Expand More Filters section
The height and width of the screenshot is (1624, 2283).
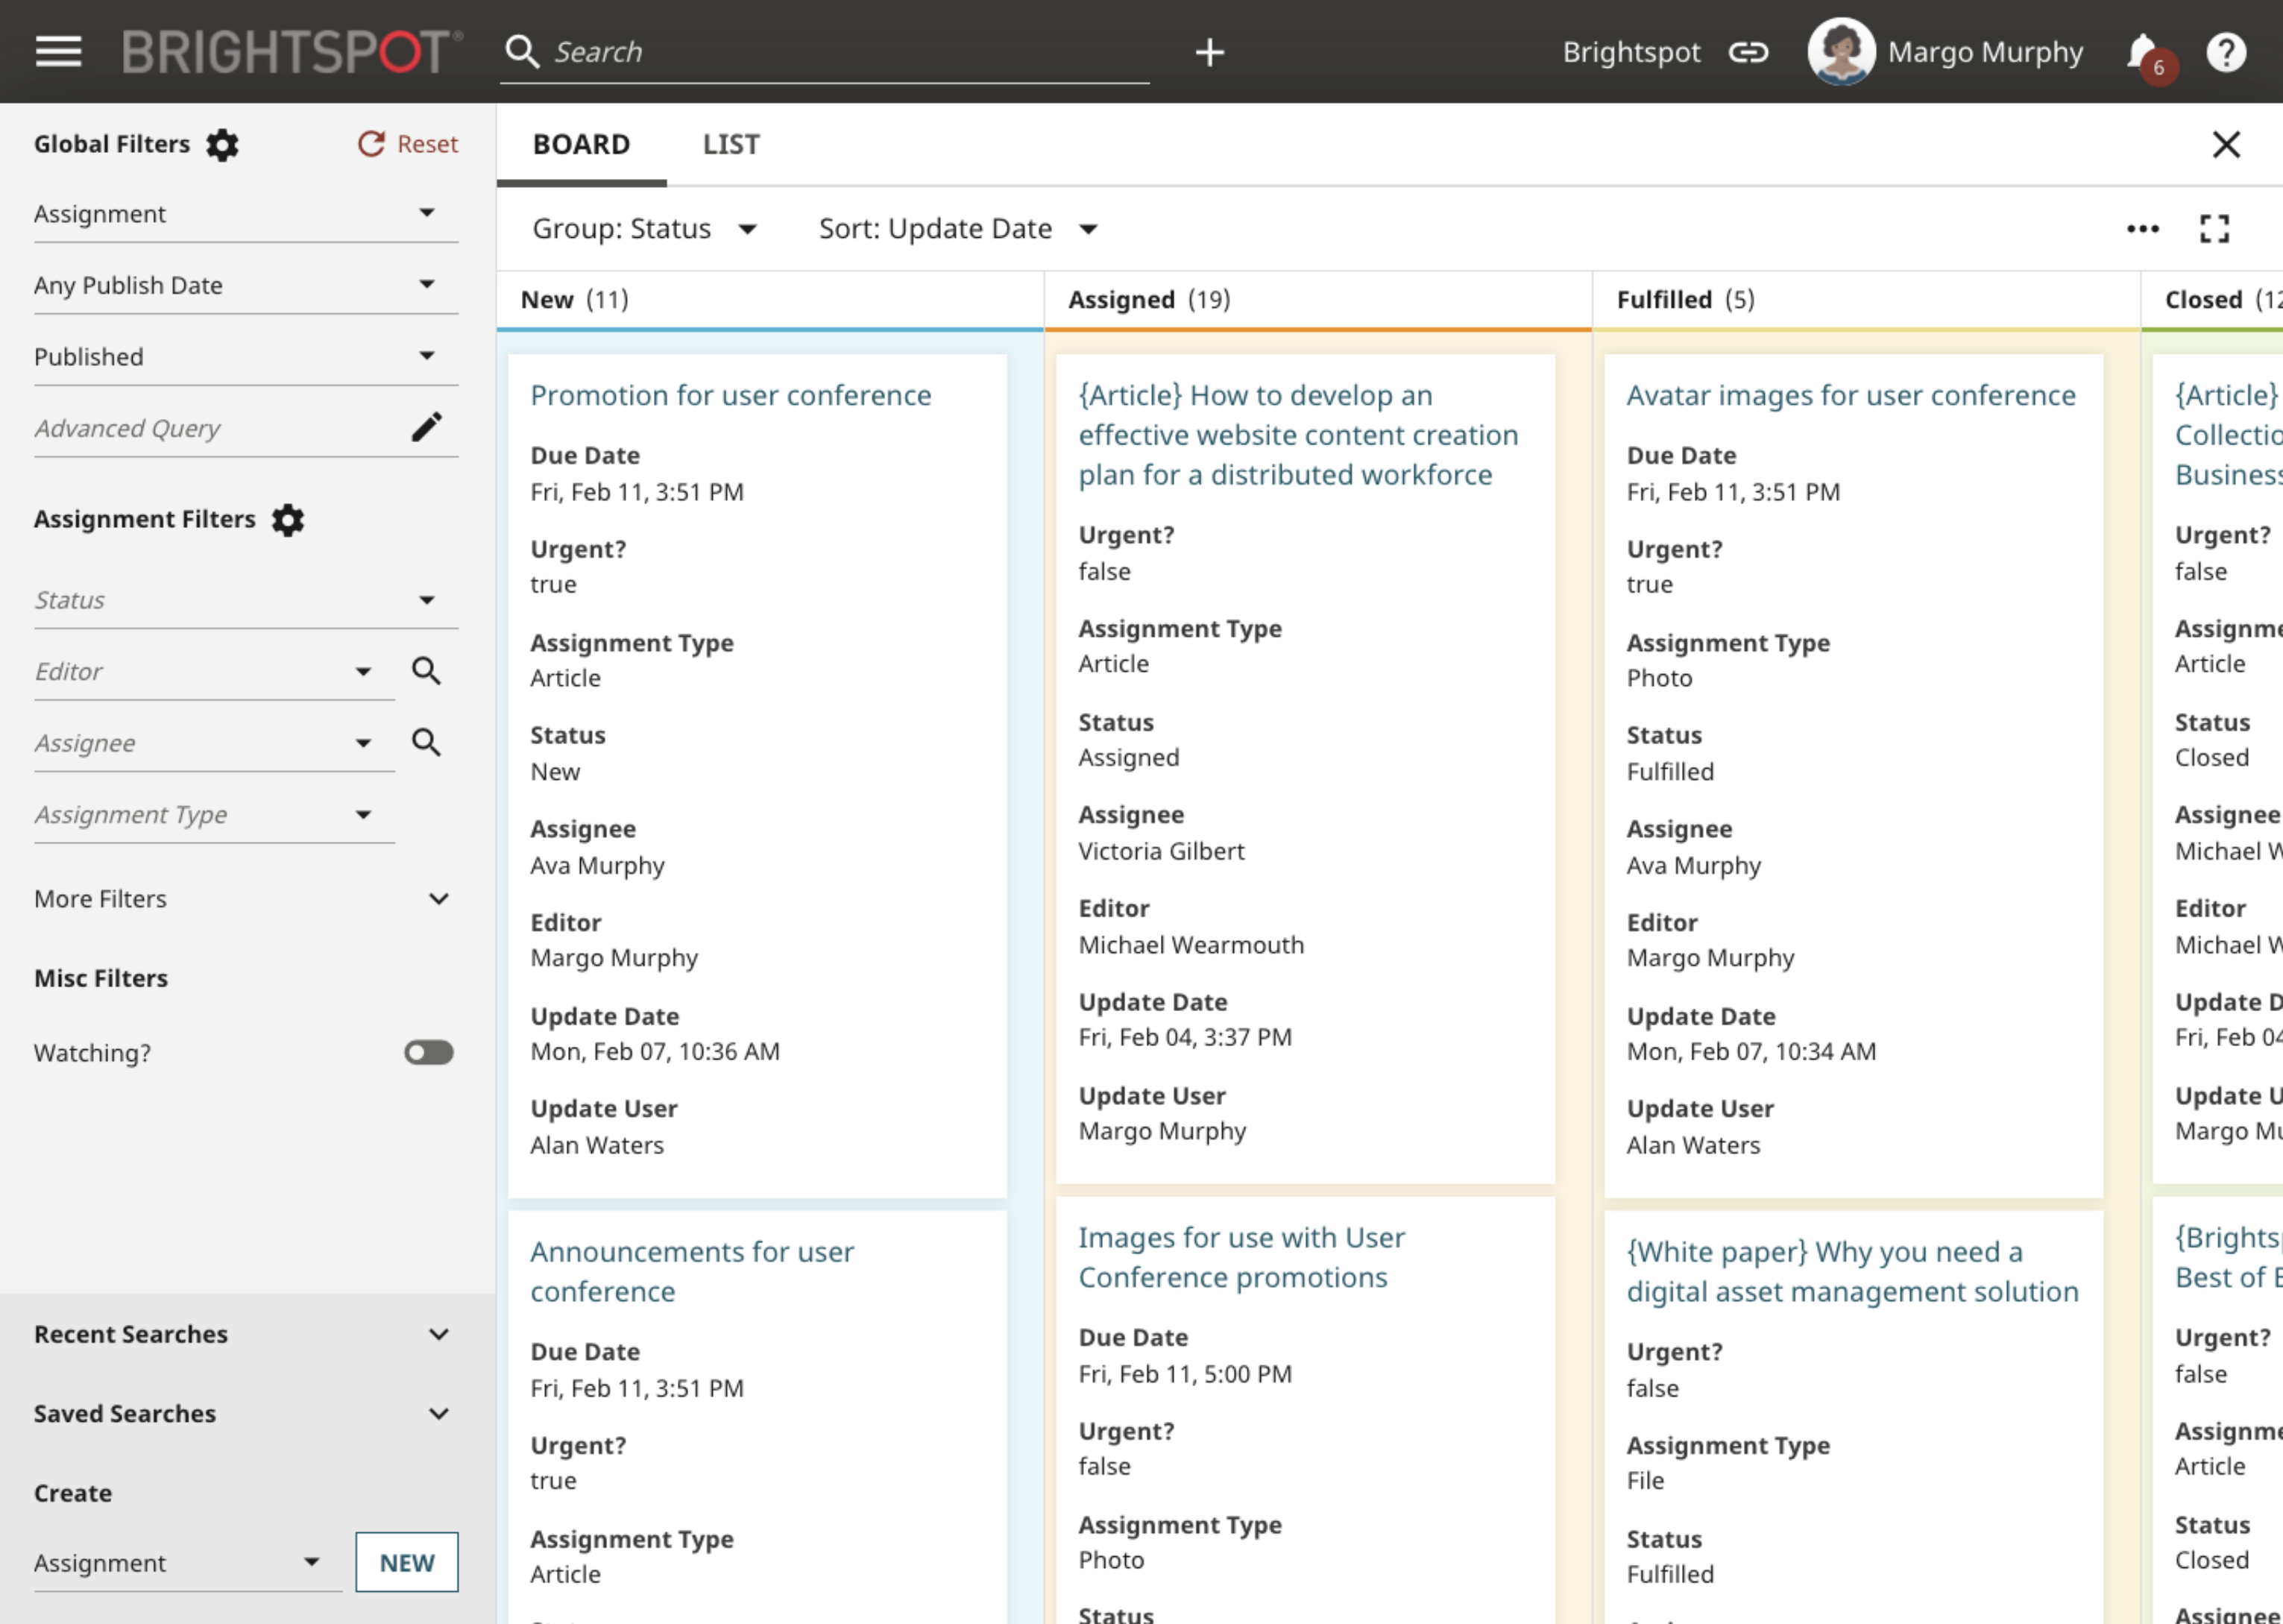click(241, 899)
